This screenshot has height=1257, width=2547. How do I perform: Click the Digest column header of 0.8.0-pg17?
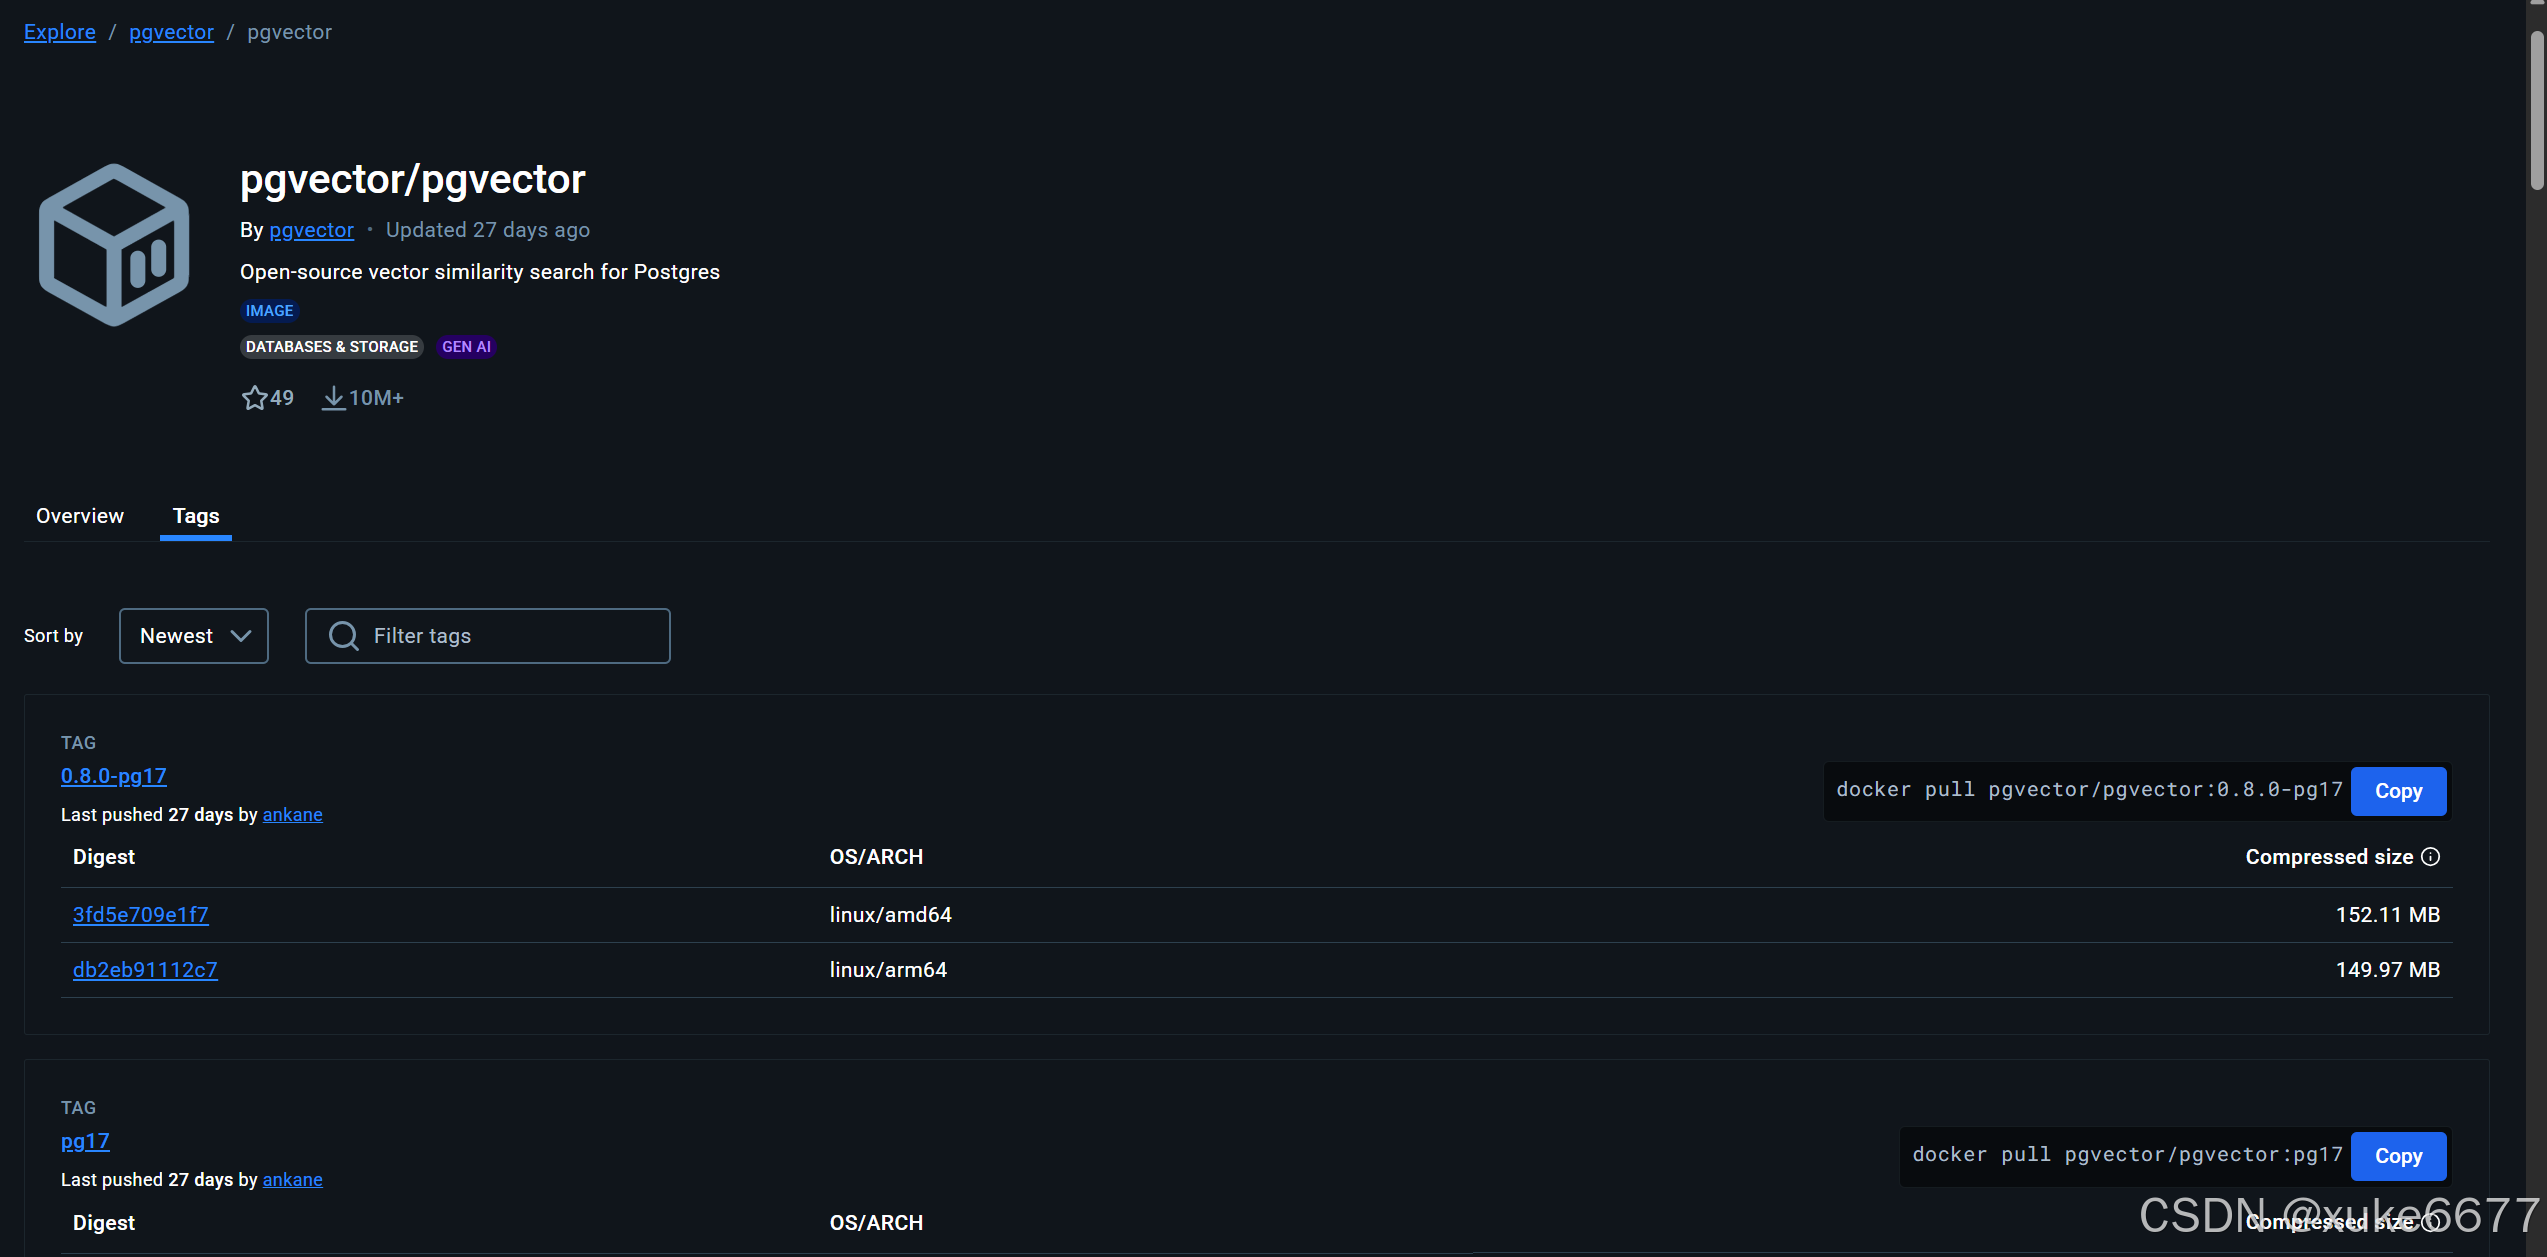tap(104, 857)
